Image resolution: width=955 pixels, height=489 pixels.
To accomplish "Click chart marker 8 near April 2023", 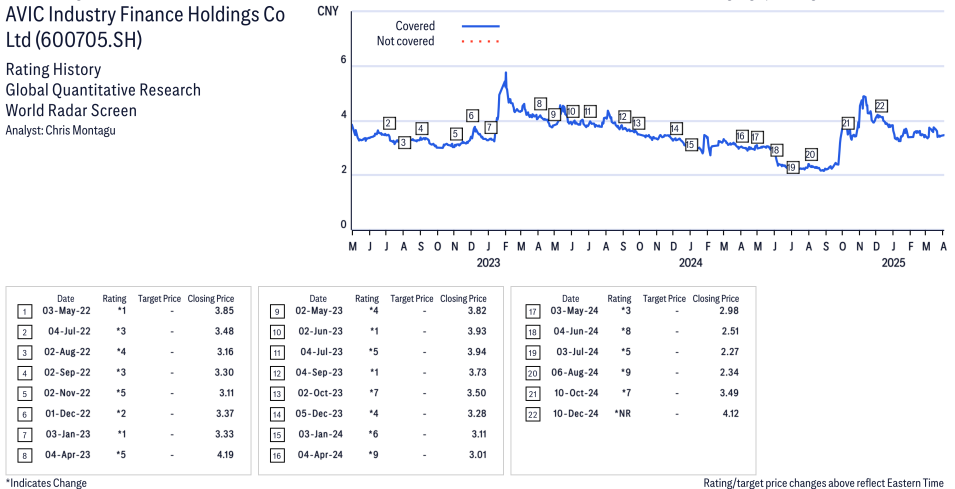I will (539, 104).
